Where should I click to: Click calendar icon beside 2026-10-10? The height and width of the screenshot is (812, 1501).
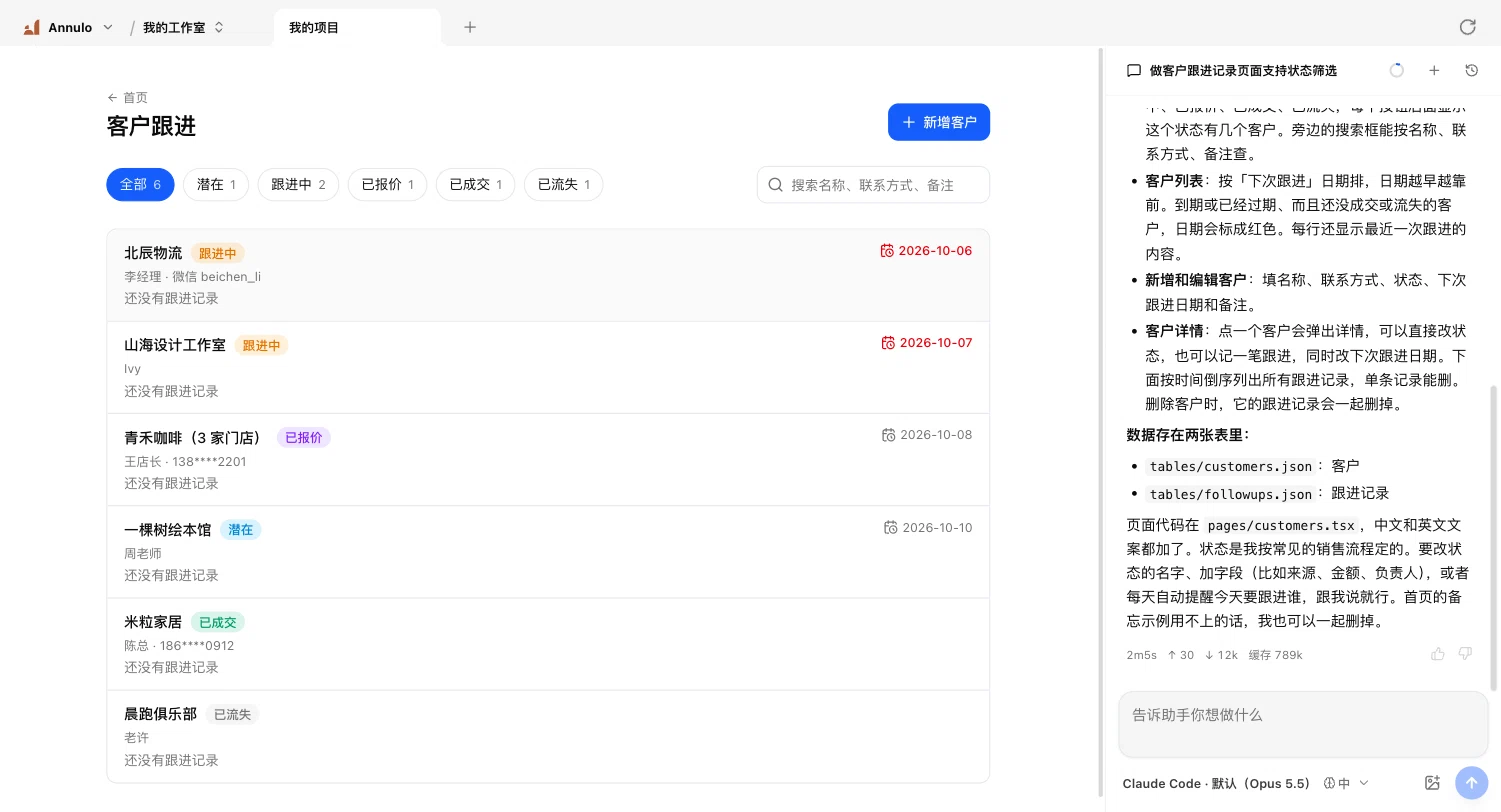(x=890, y=527)
